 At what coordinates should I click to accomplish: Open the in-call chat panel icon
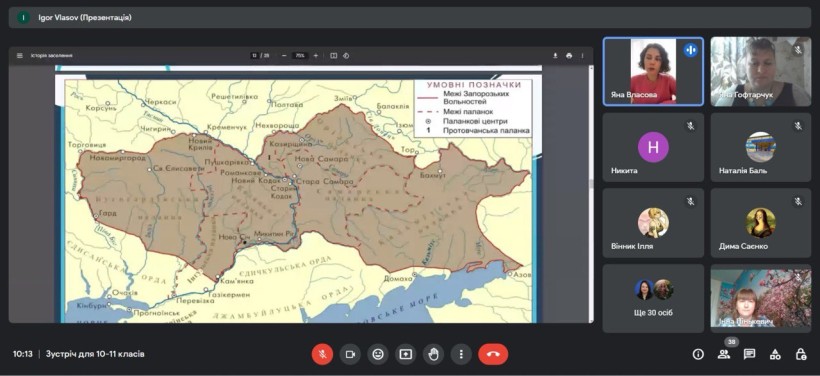(x=749, y=354)
